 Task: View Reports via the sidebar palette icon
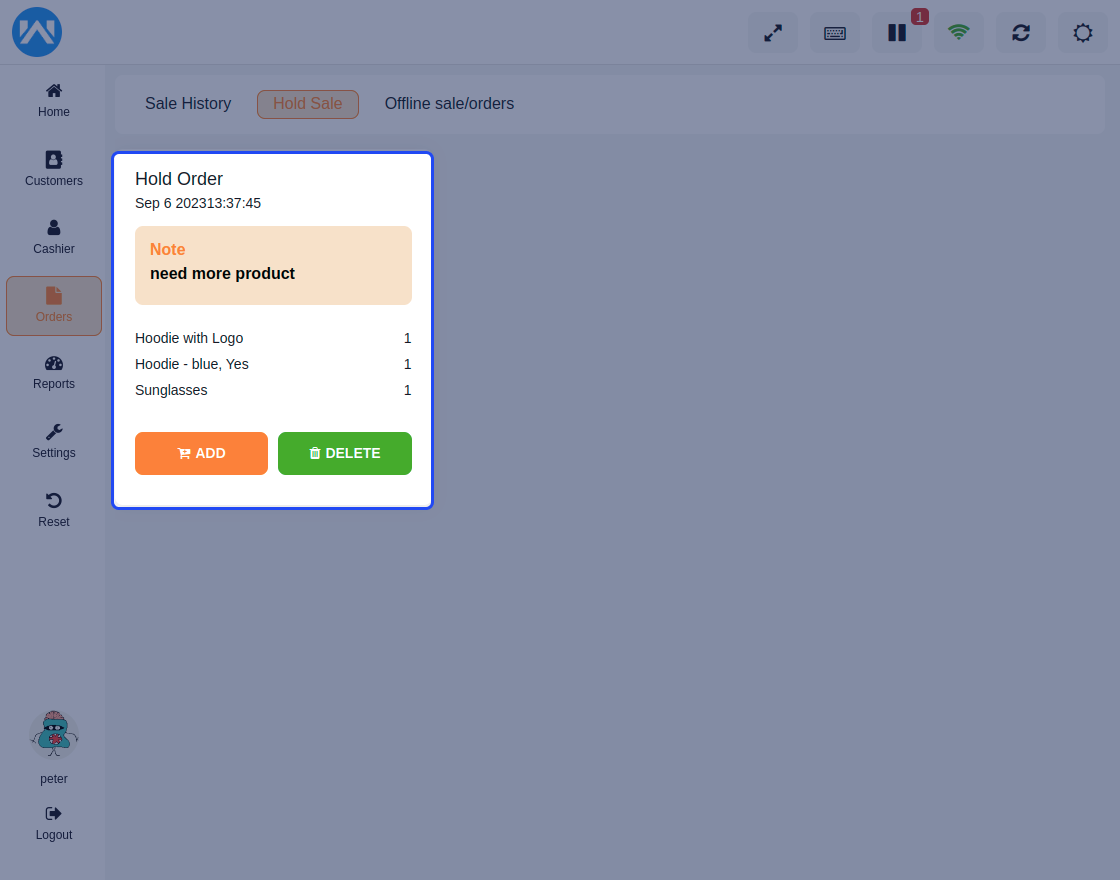(x=53, y=372)
